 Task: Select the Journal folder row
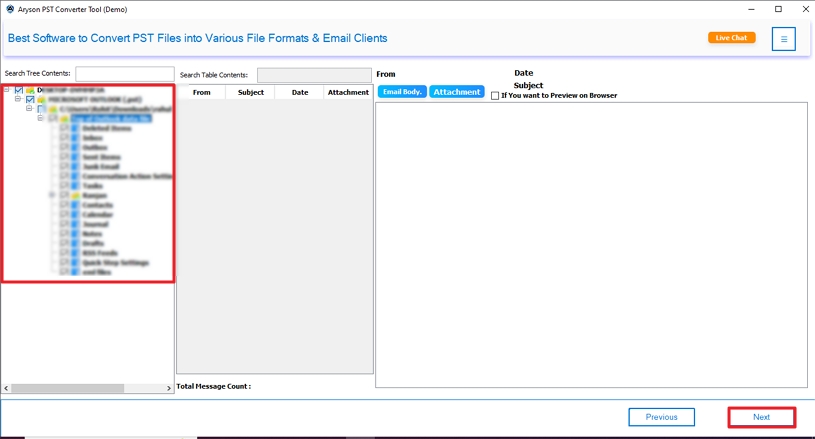[x=96, y=224]
